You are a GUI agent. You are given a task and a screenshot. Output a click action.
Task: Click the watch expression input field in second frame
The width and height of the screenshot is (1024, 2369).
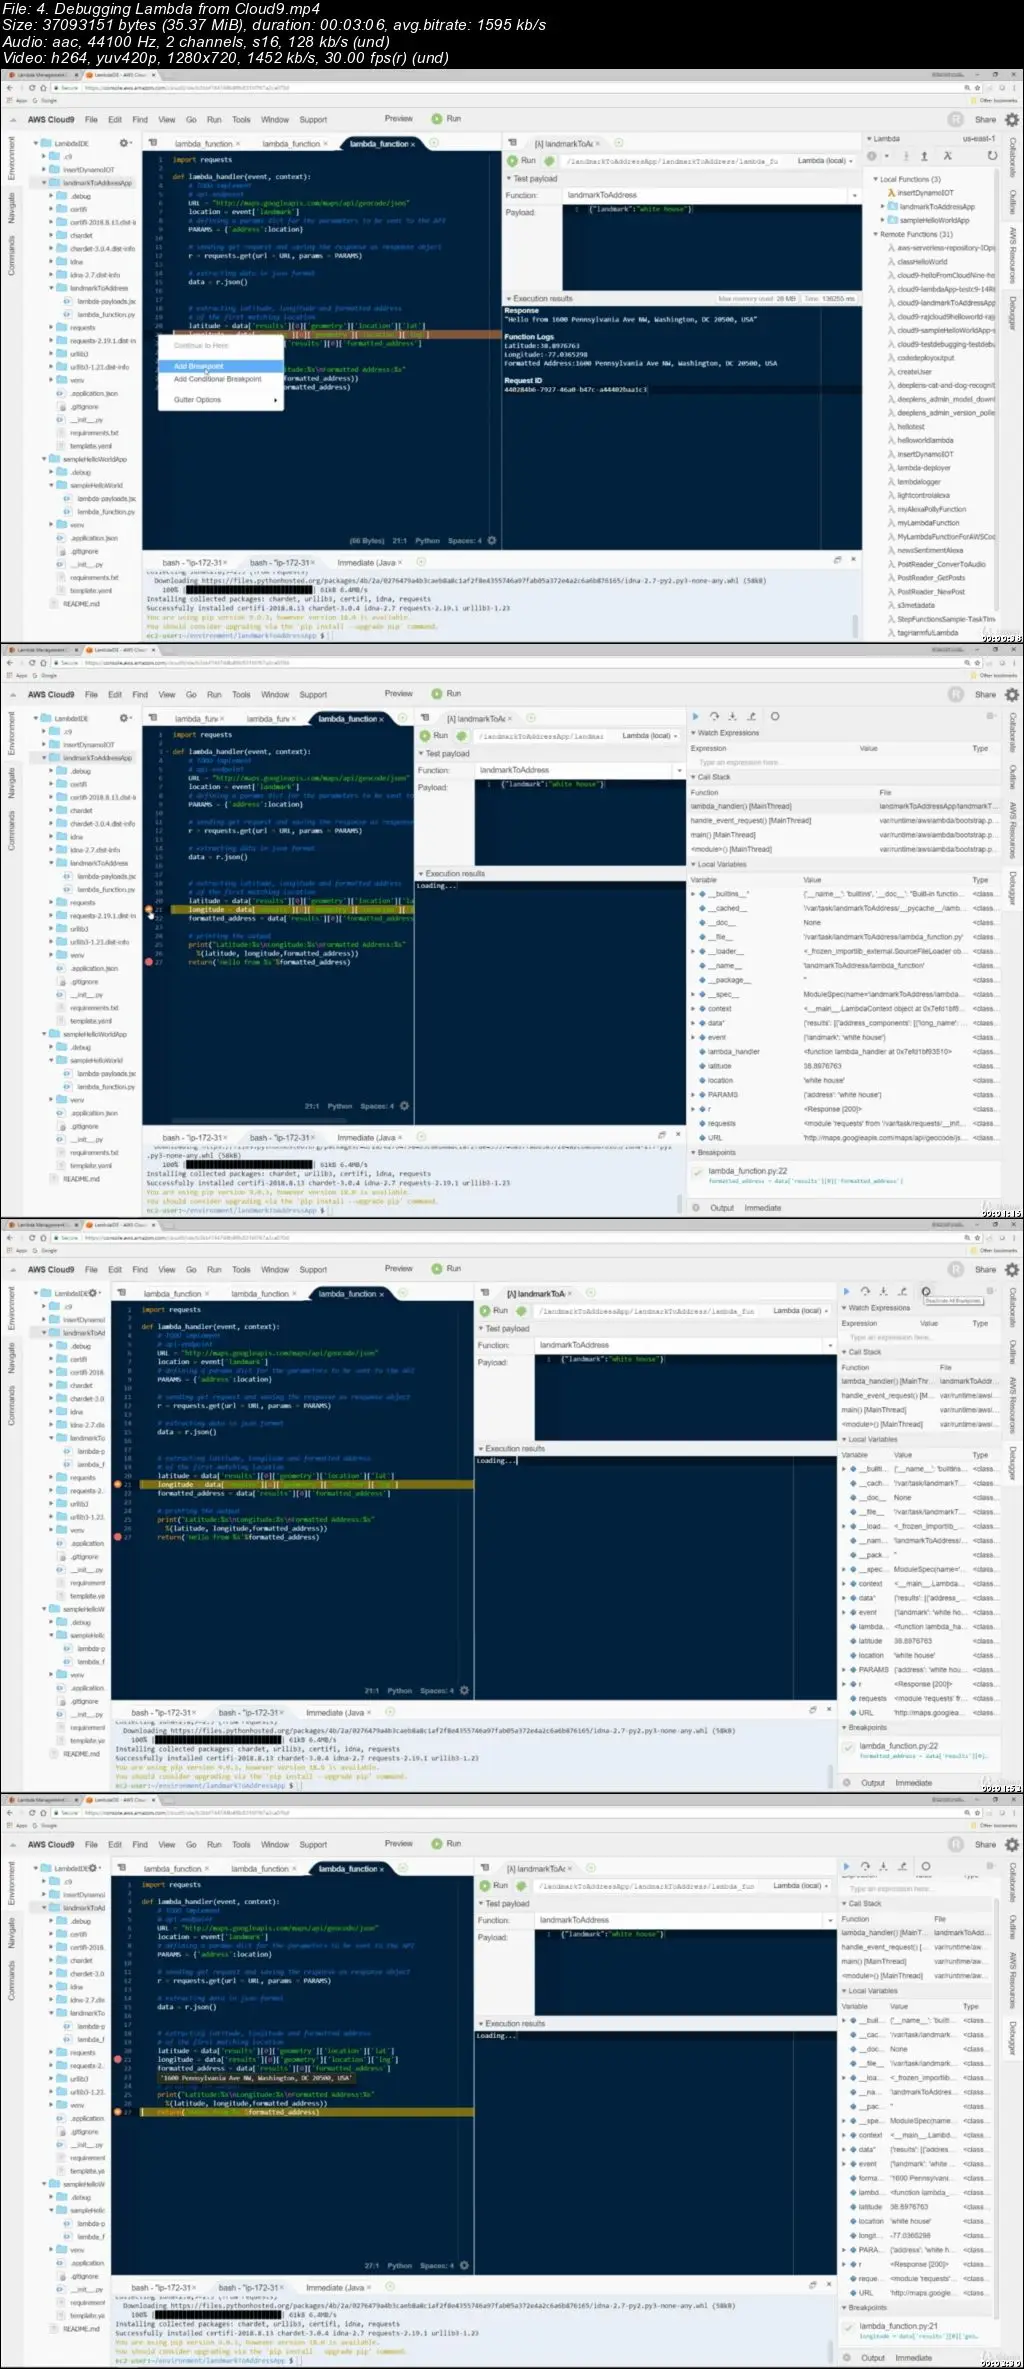844,762
